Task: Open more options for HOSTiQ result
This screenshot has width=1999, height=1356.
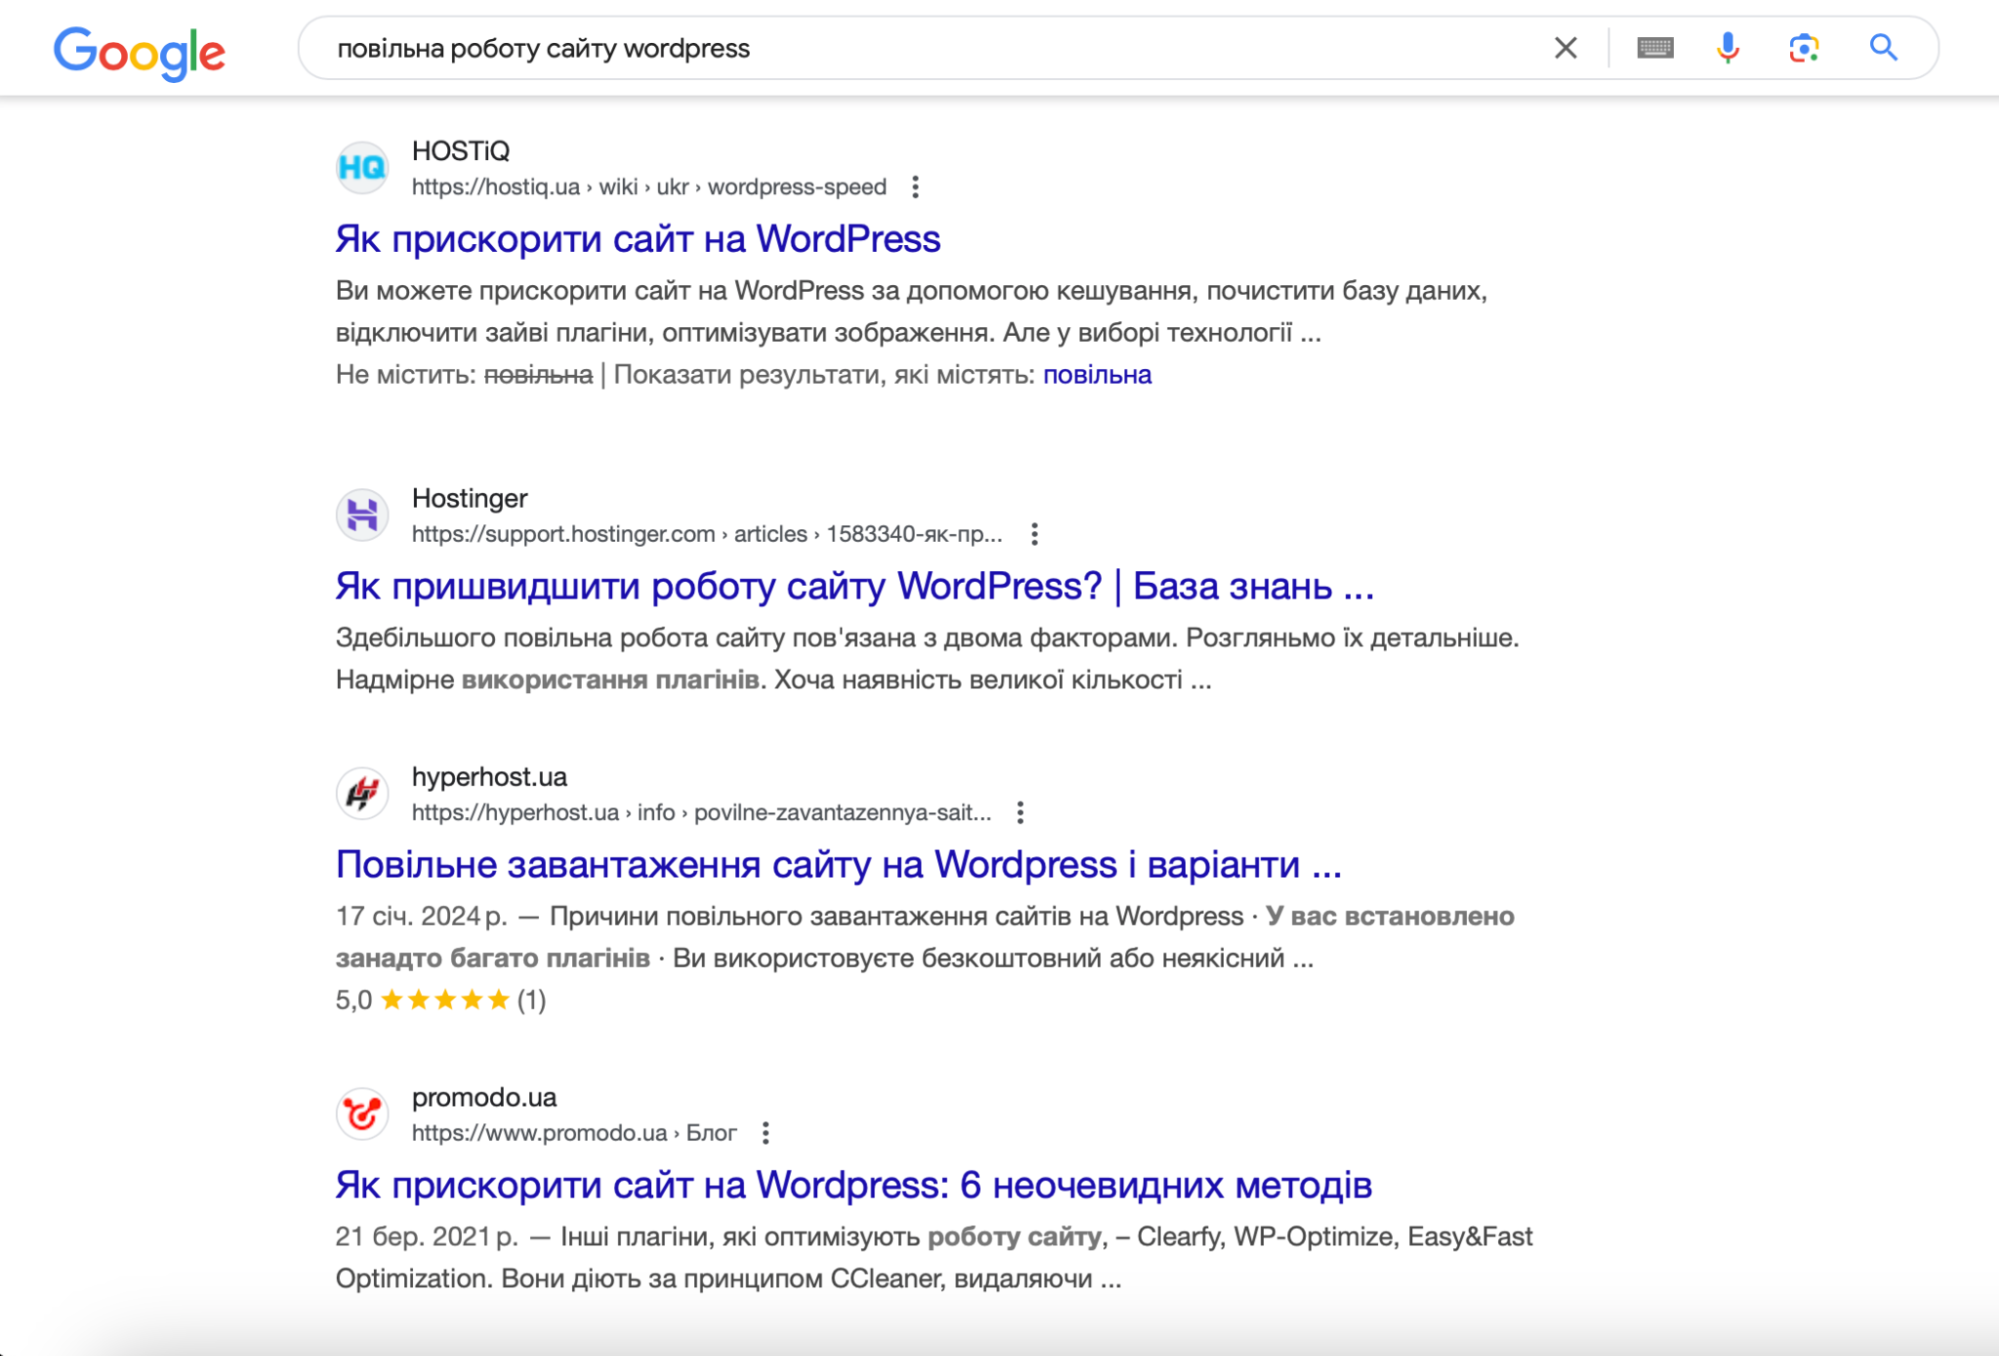Action: [915, 187]
